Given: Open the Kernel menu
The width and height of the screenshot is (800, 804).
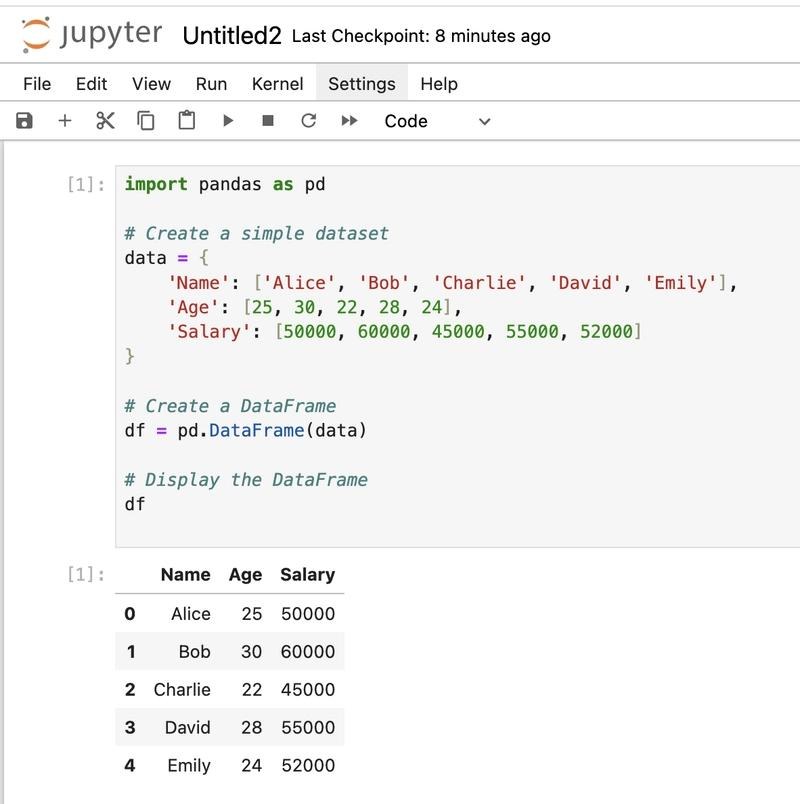Looking at the screenshot, I should 277,84.
